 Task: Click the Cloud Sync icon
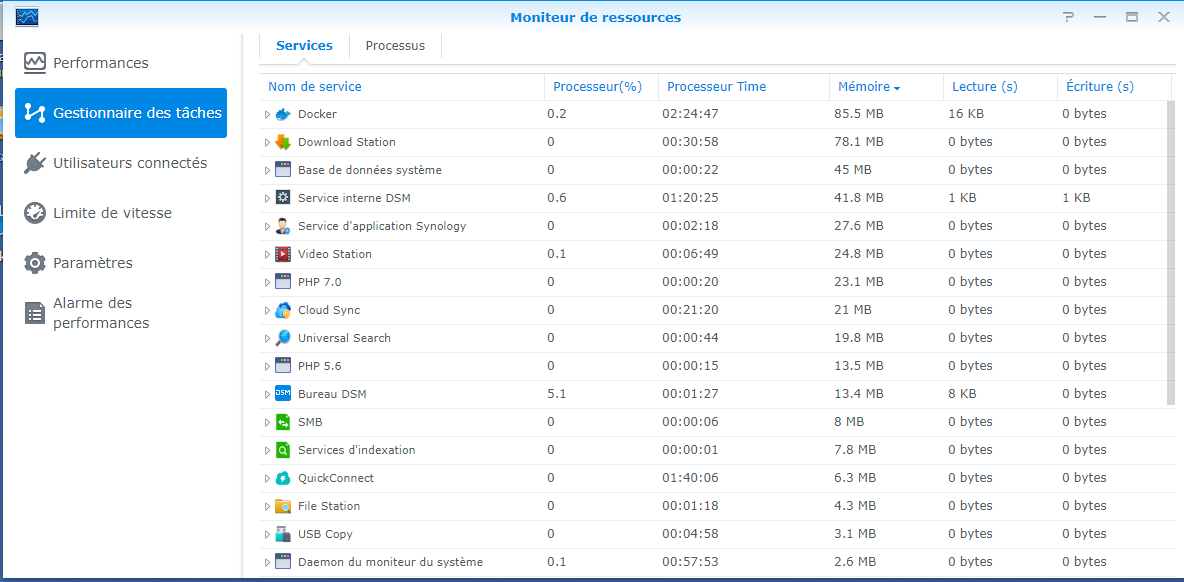[282, 310]
